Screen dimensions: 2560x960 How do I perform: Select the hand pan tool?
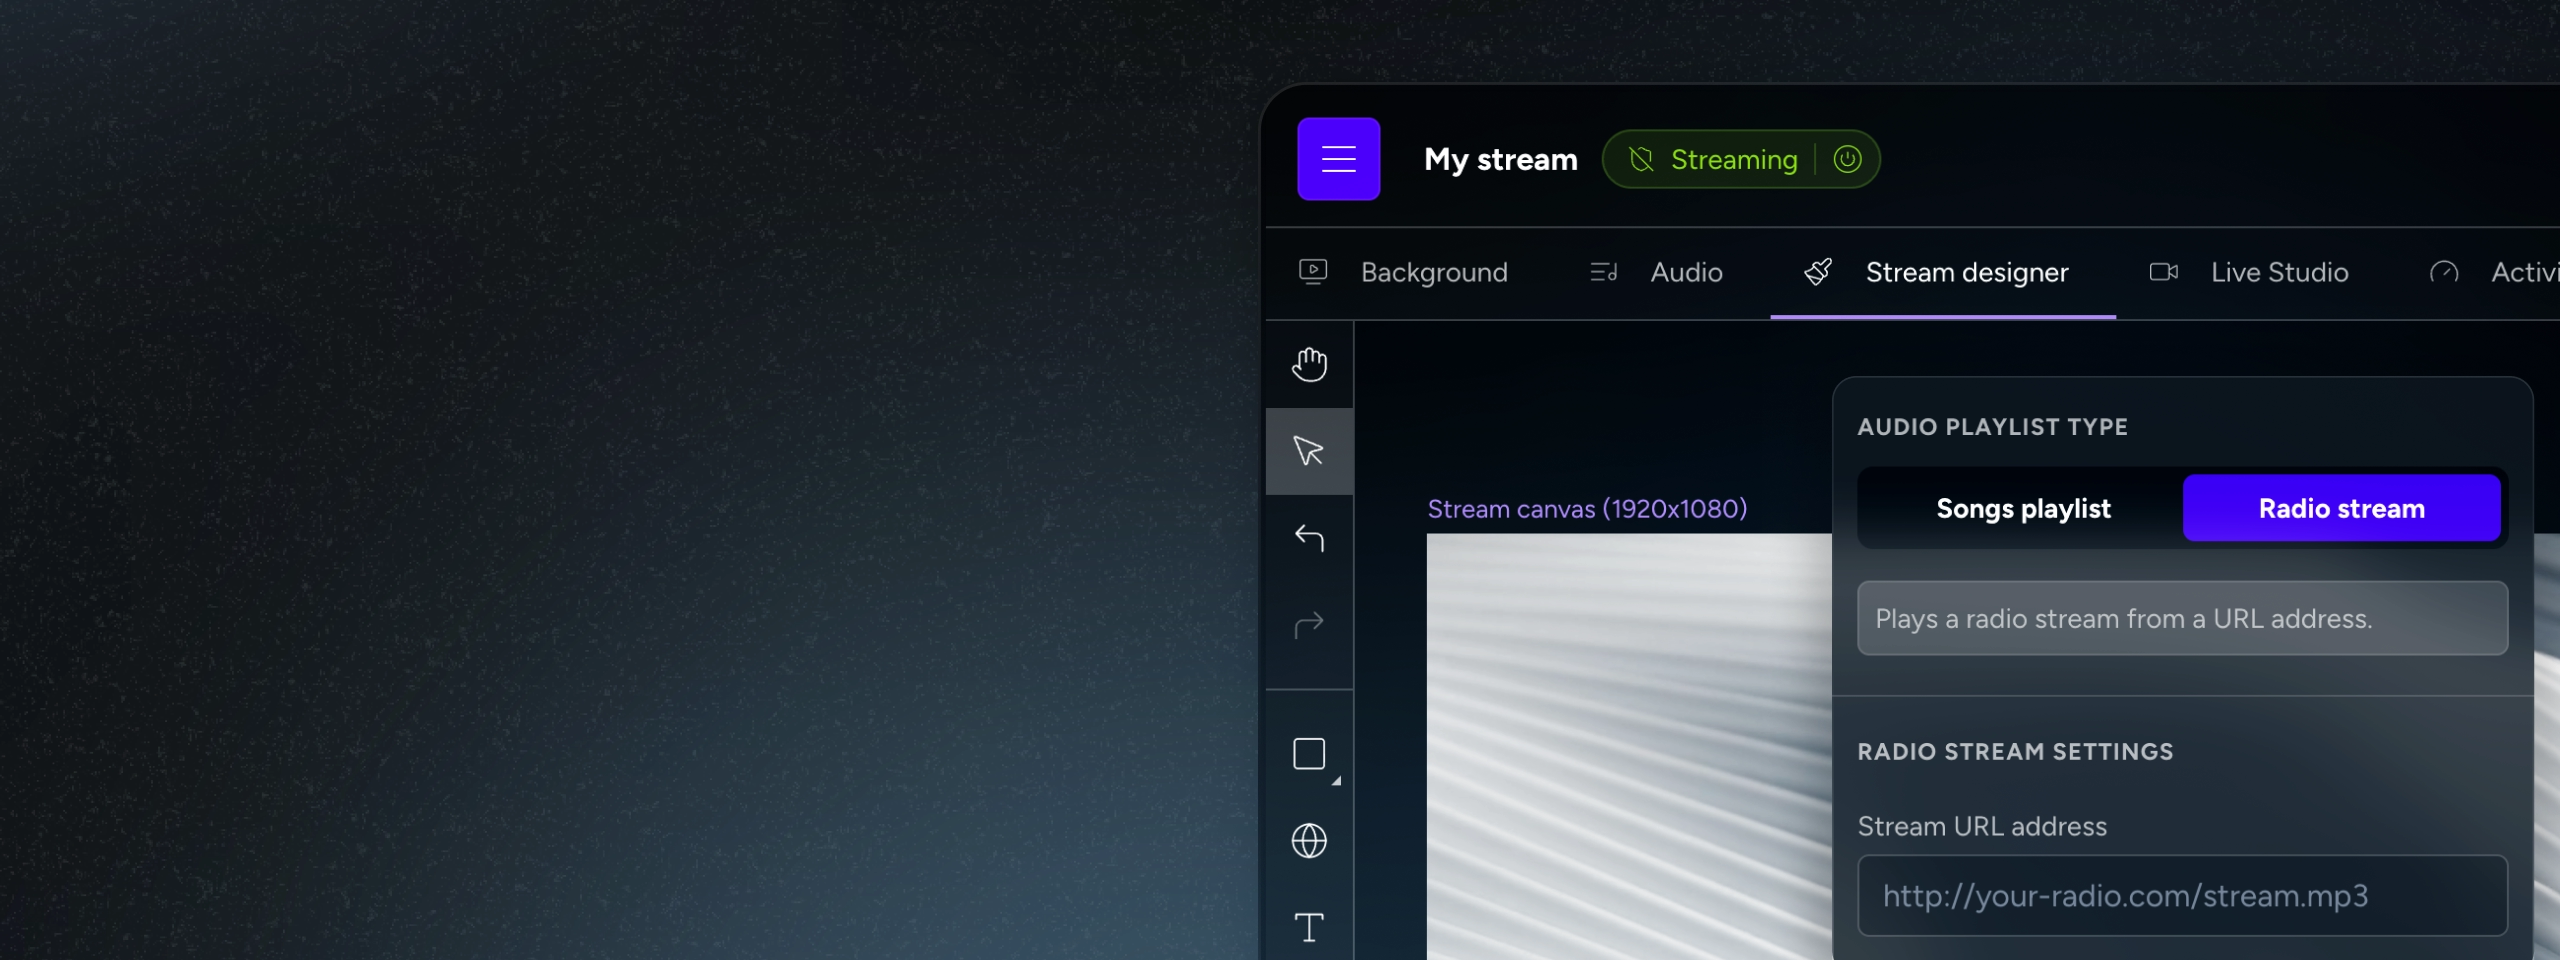1309,364
